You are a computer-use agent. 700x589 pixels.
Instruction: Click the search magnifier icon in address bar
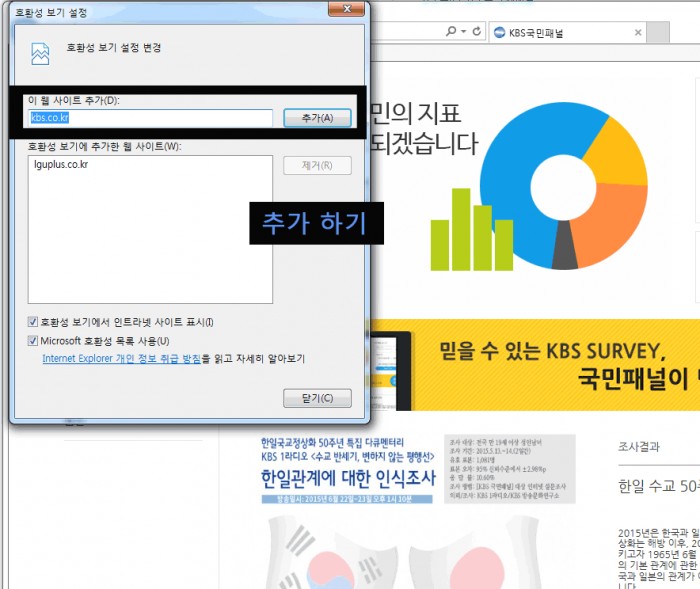[451, 31]
